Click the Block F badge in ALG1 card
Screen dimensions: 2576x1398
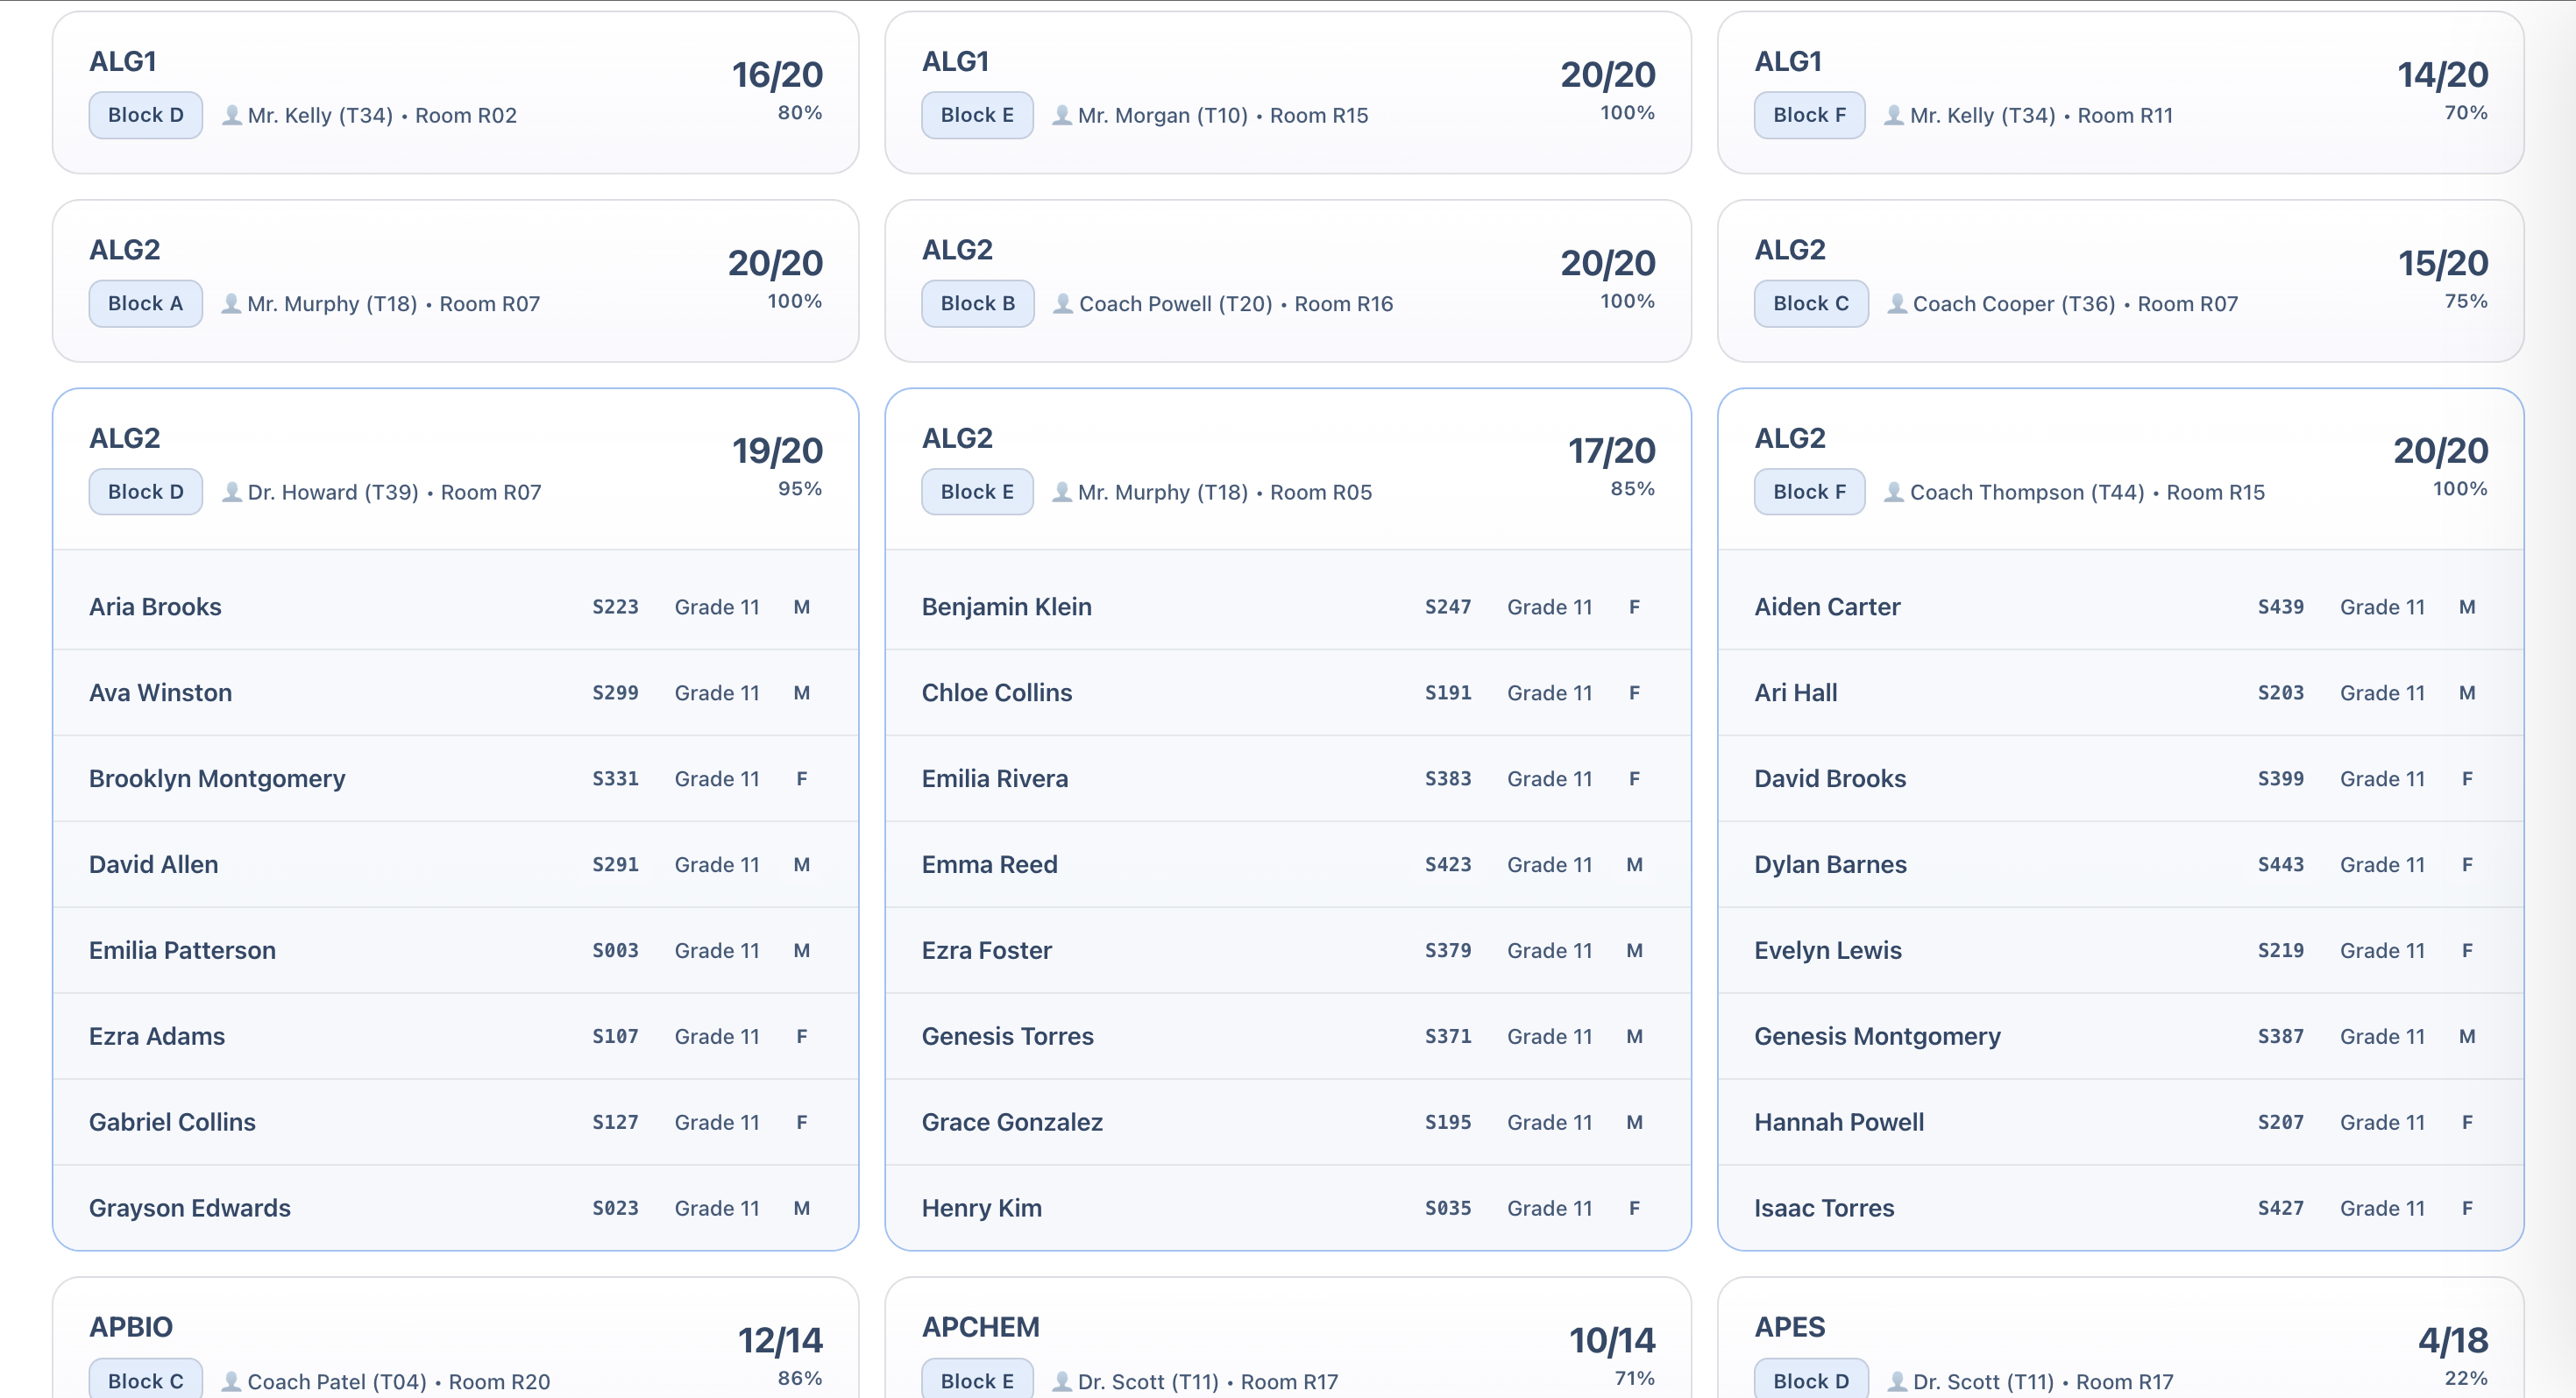click(x=1809, y=115)
